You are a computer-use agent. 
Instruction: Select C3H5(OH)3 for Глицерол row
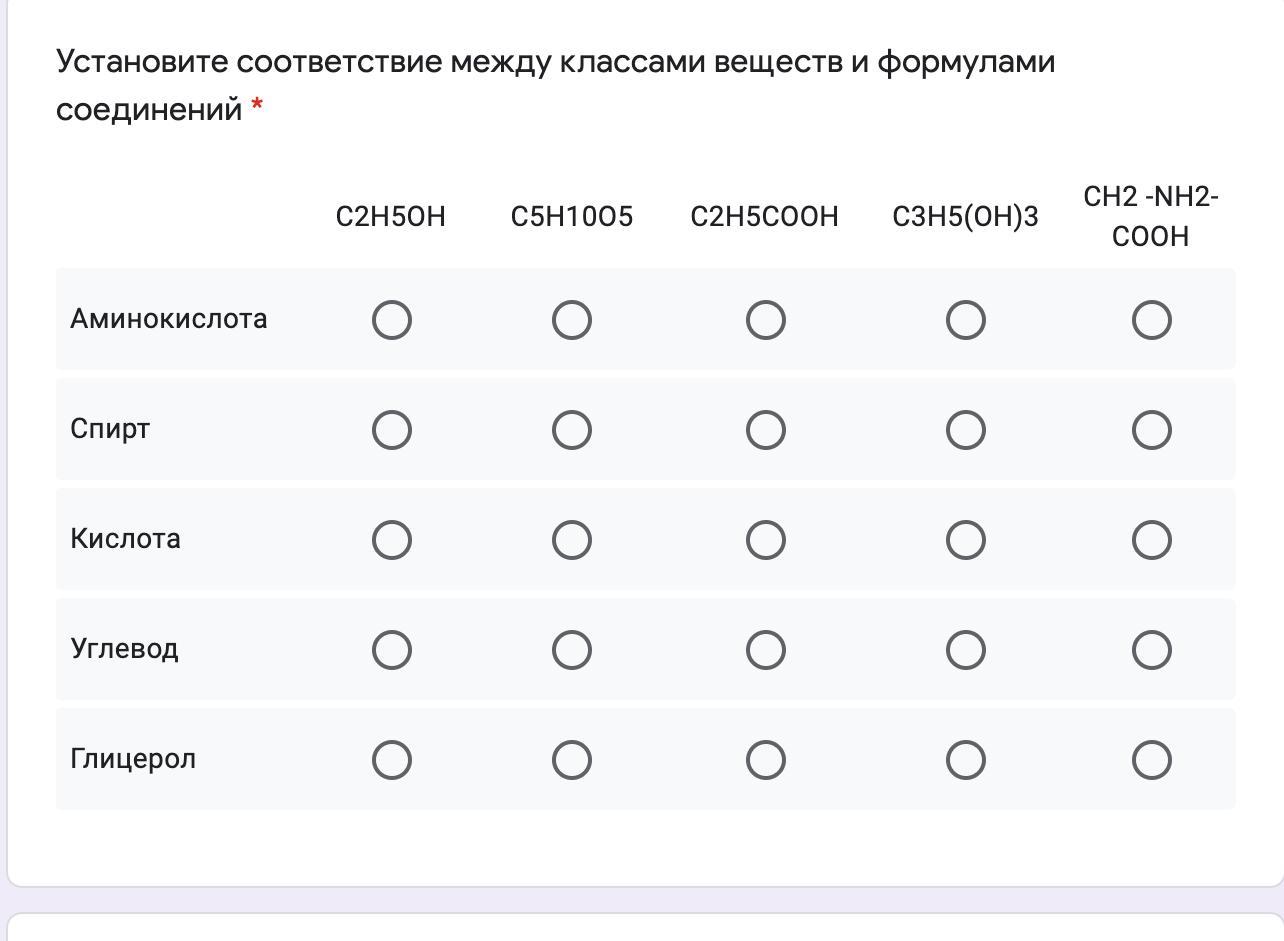tap(965, 760)
